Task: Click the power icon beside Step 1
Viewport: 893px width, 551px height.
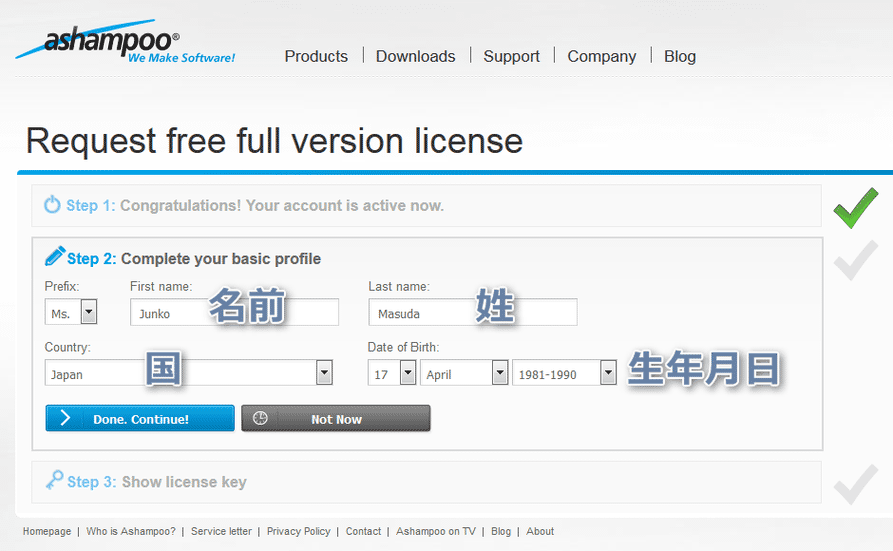Action: 52,204
